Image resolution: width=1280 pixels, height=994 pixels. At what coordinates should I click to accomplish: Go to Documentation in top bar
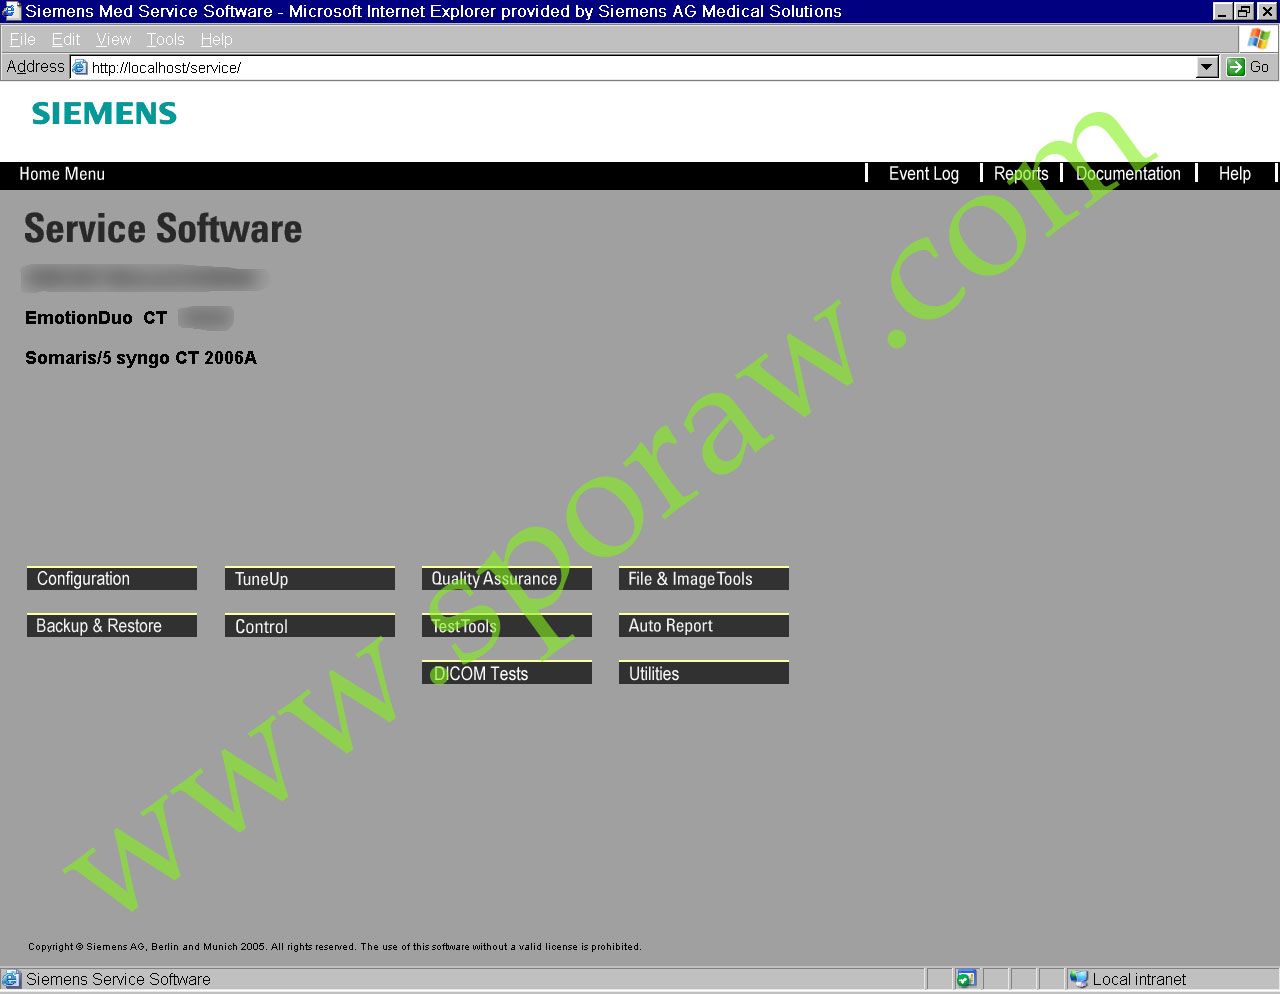pos(1128,174)
